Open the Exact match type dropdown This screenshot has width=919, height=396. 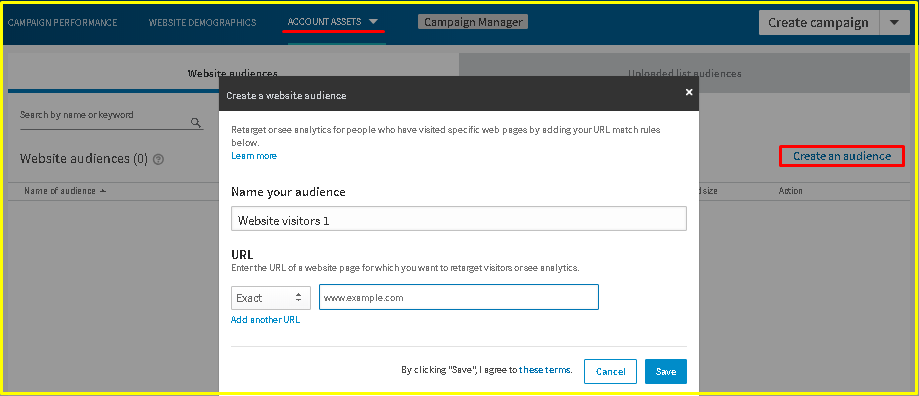271,298
